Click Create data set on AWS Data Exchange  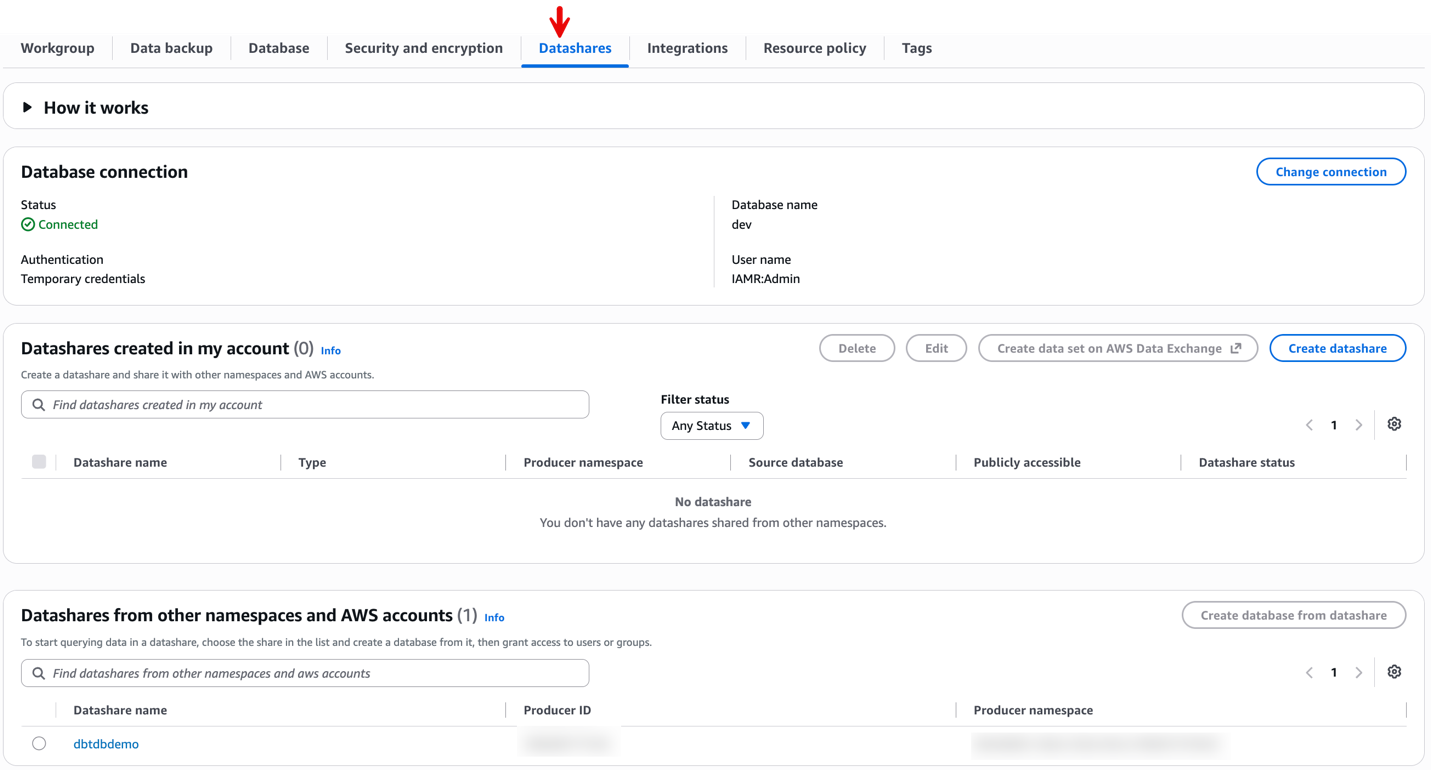(1118, 348)
